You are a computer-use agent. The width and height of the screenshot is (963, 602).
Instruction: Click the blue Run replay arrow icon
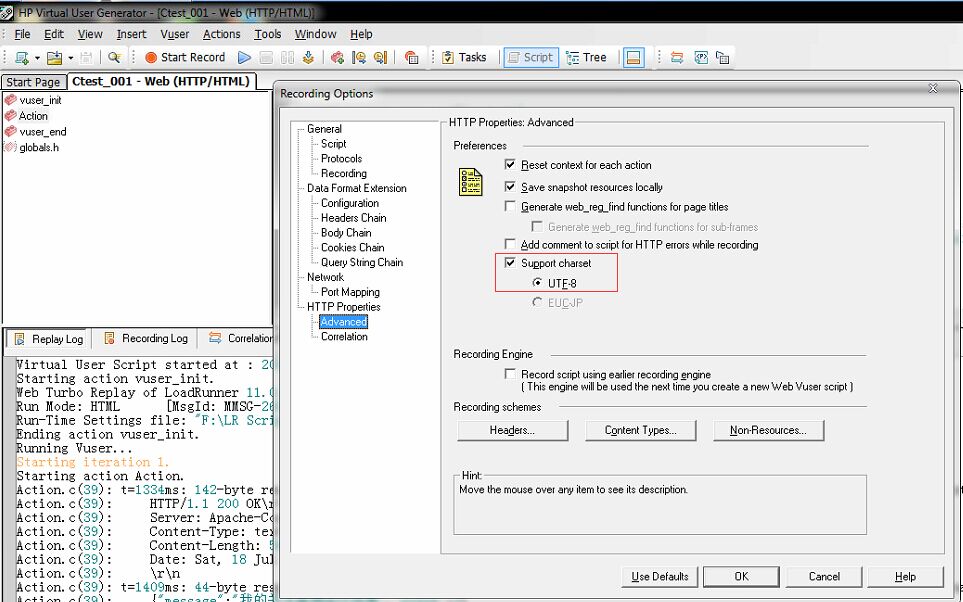click(x=244, y=58)
